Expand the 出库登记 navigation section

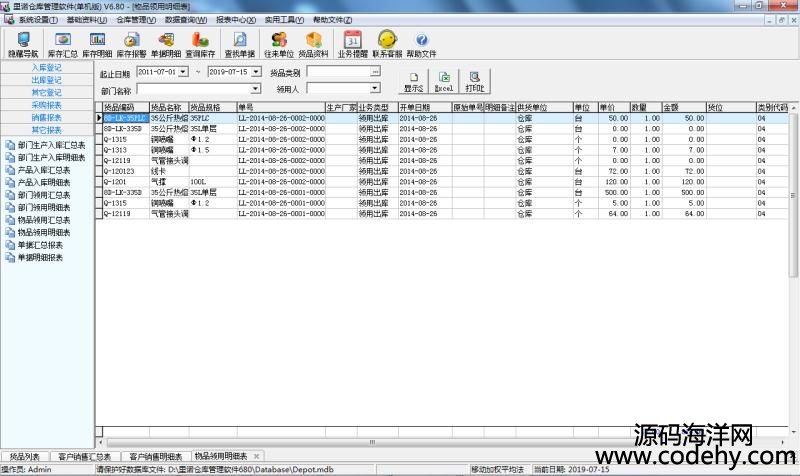(x=46, y=80)
